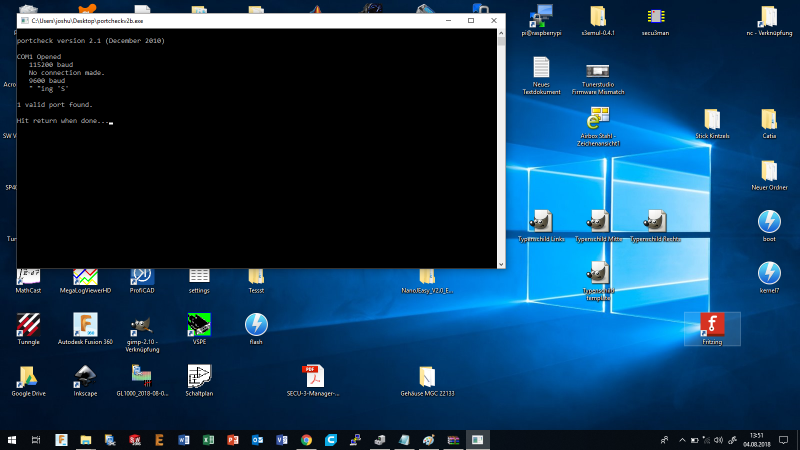Click inside the portcheck console window
Screen dimensions: 800x450
tap(260, 180)
